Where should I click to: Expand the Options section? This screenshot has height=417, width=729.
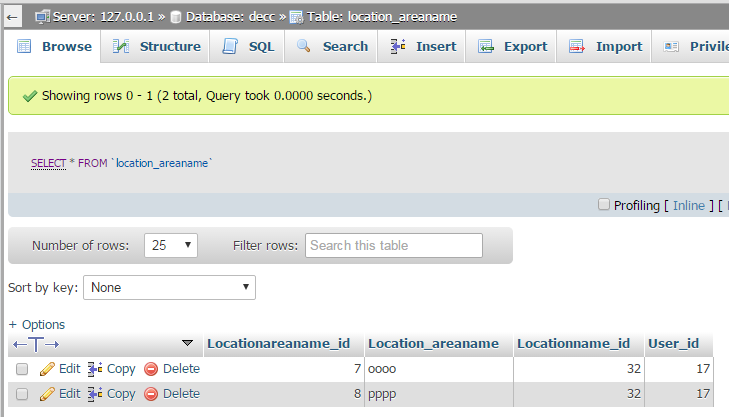pos(37,324)
